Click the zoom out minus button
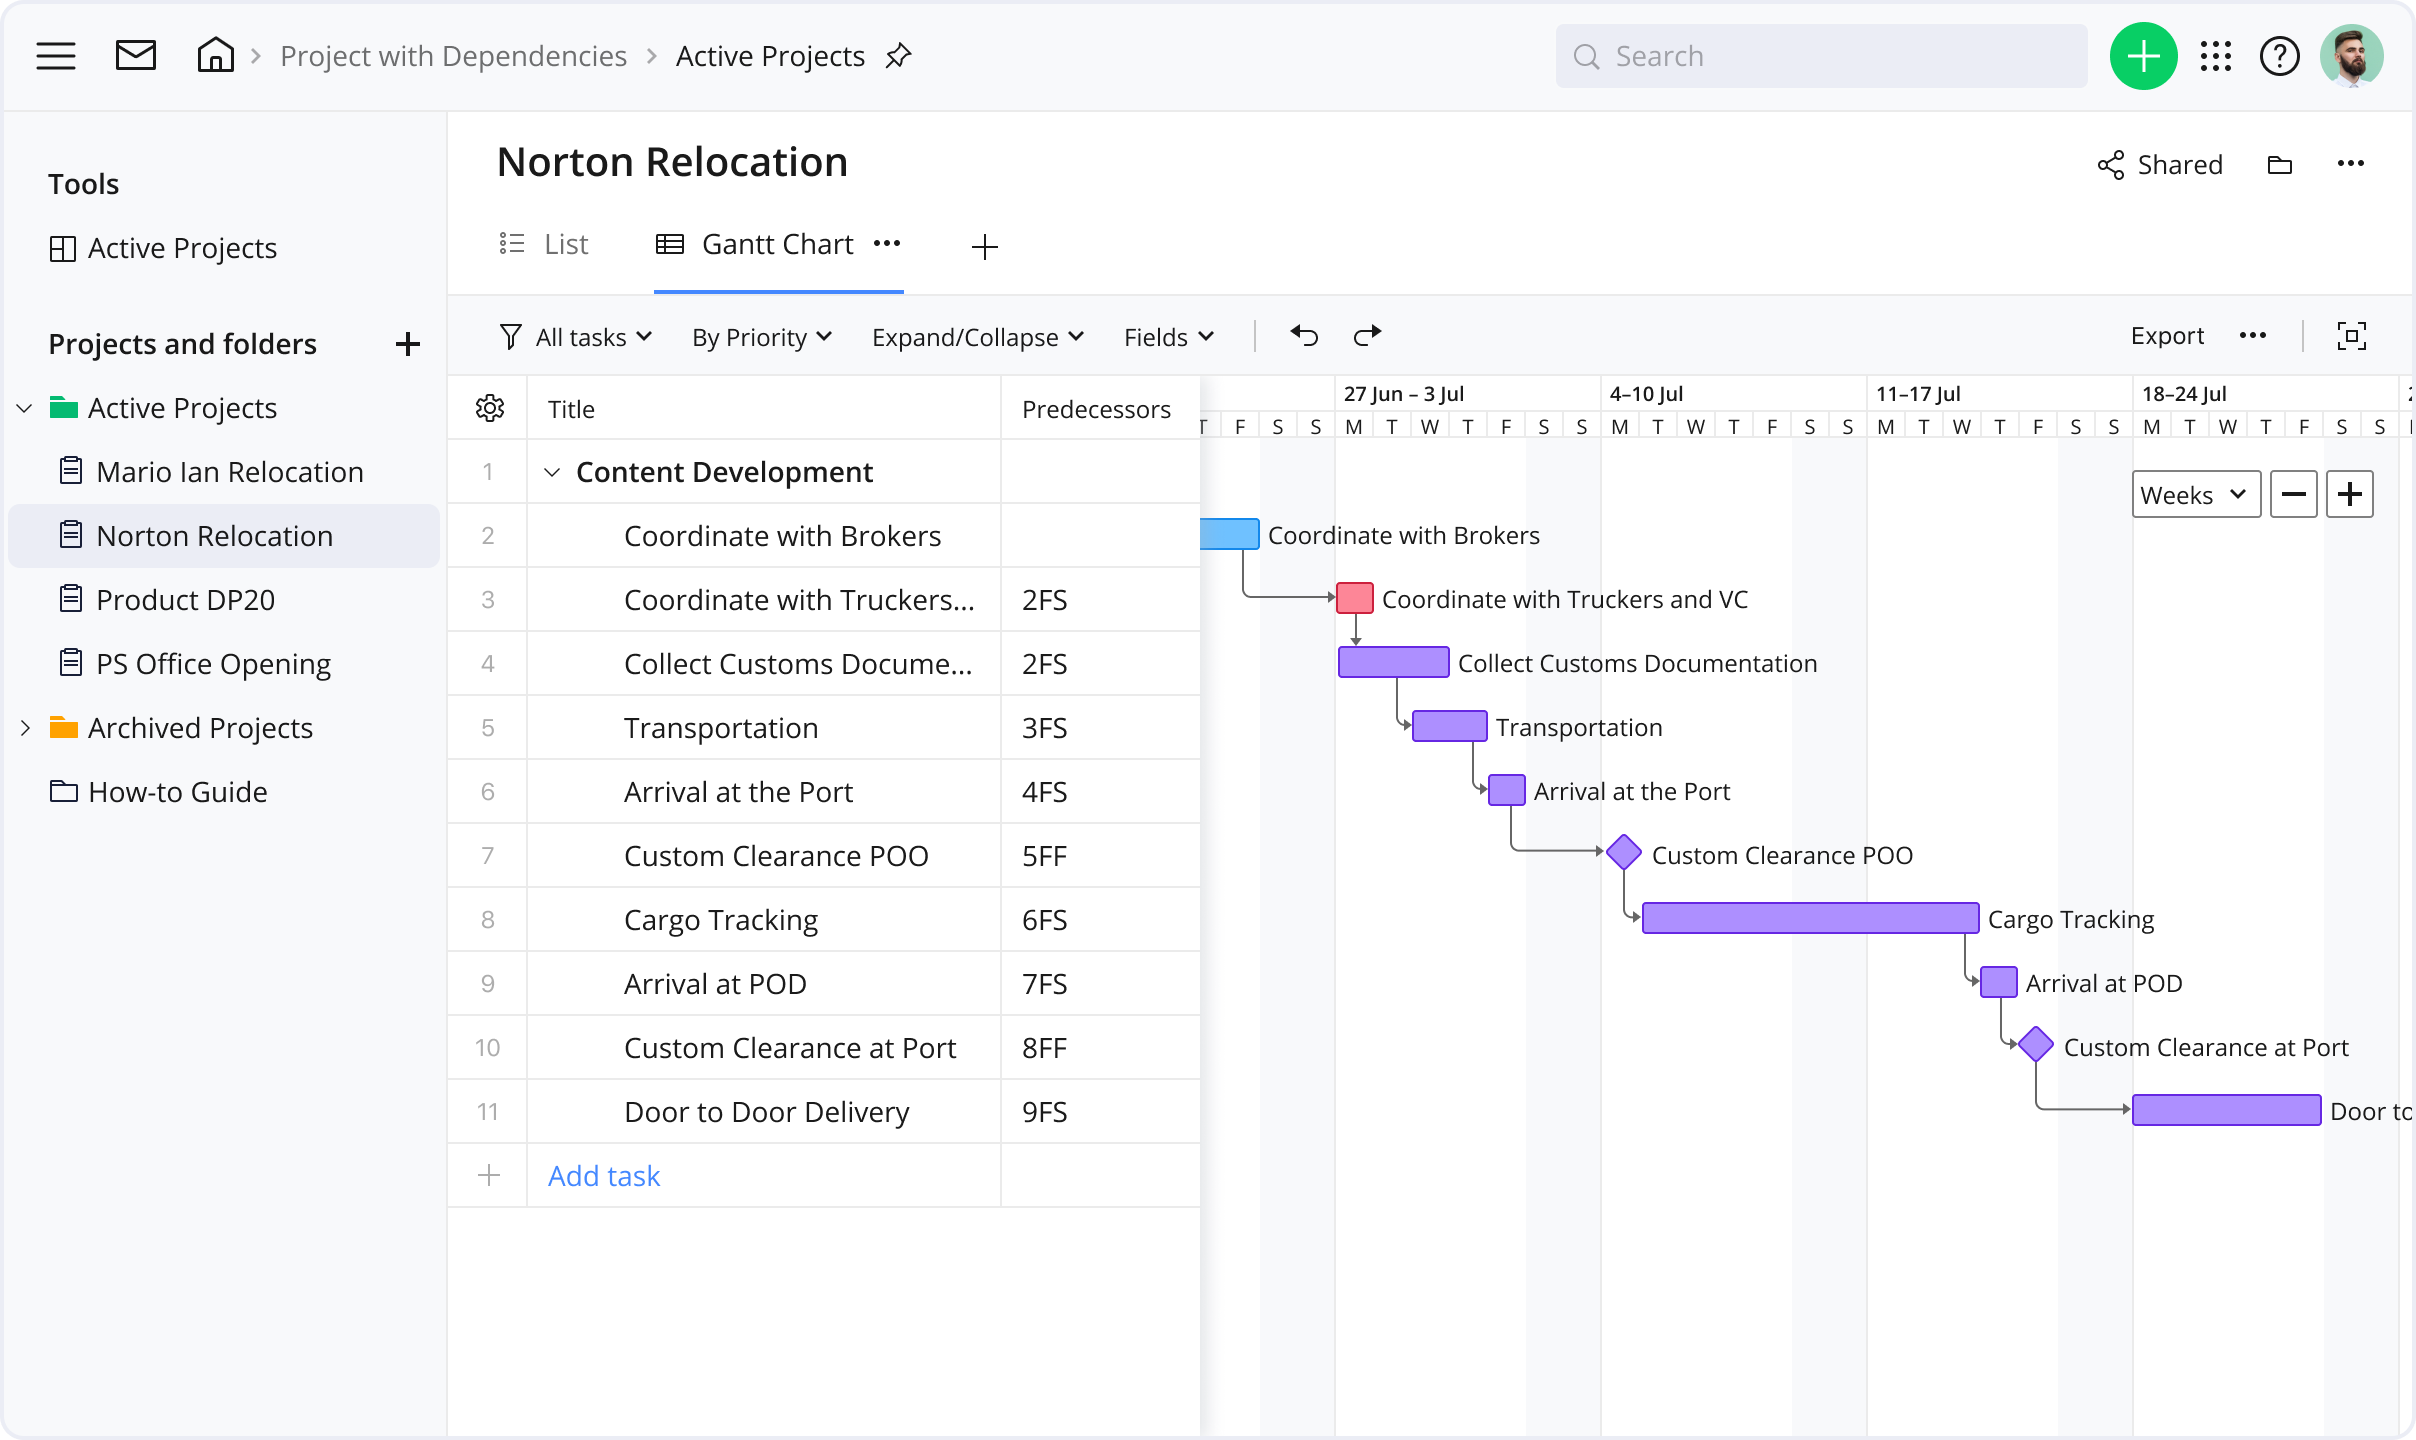The height and width of the screenshot is (1440, 2416). [2291, 495]
